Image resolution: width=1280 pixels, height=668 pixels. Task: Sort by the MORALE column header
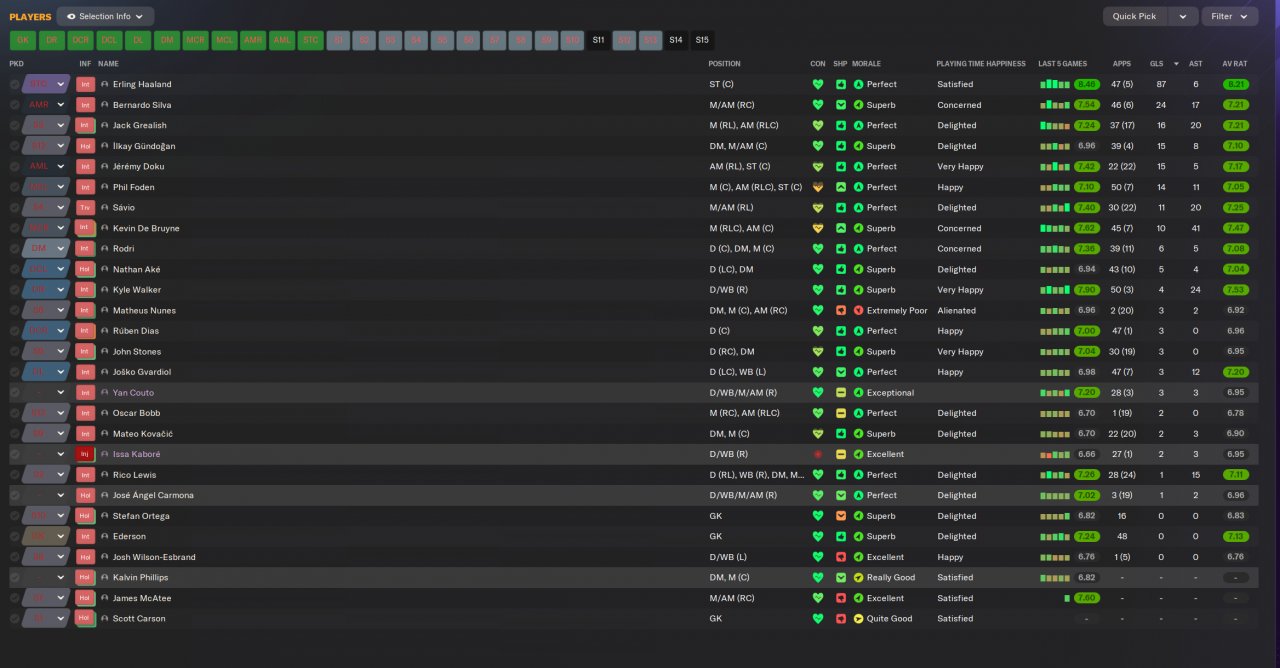pyautogui.click(x=866, y=64)
